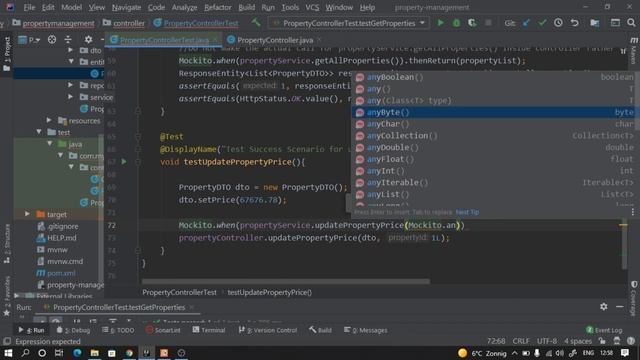The width and height of the screenshot is (640, 360).
Task: Open Event Log in status bar
Action: [604, 330]
